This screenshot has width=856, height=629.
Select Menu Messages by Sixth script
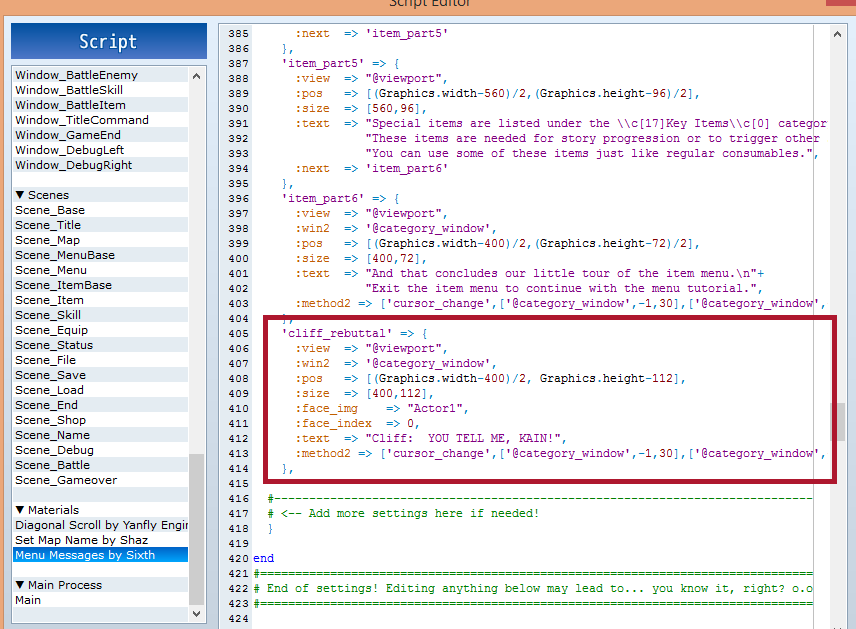[100, 555]
